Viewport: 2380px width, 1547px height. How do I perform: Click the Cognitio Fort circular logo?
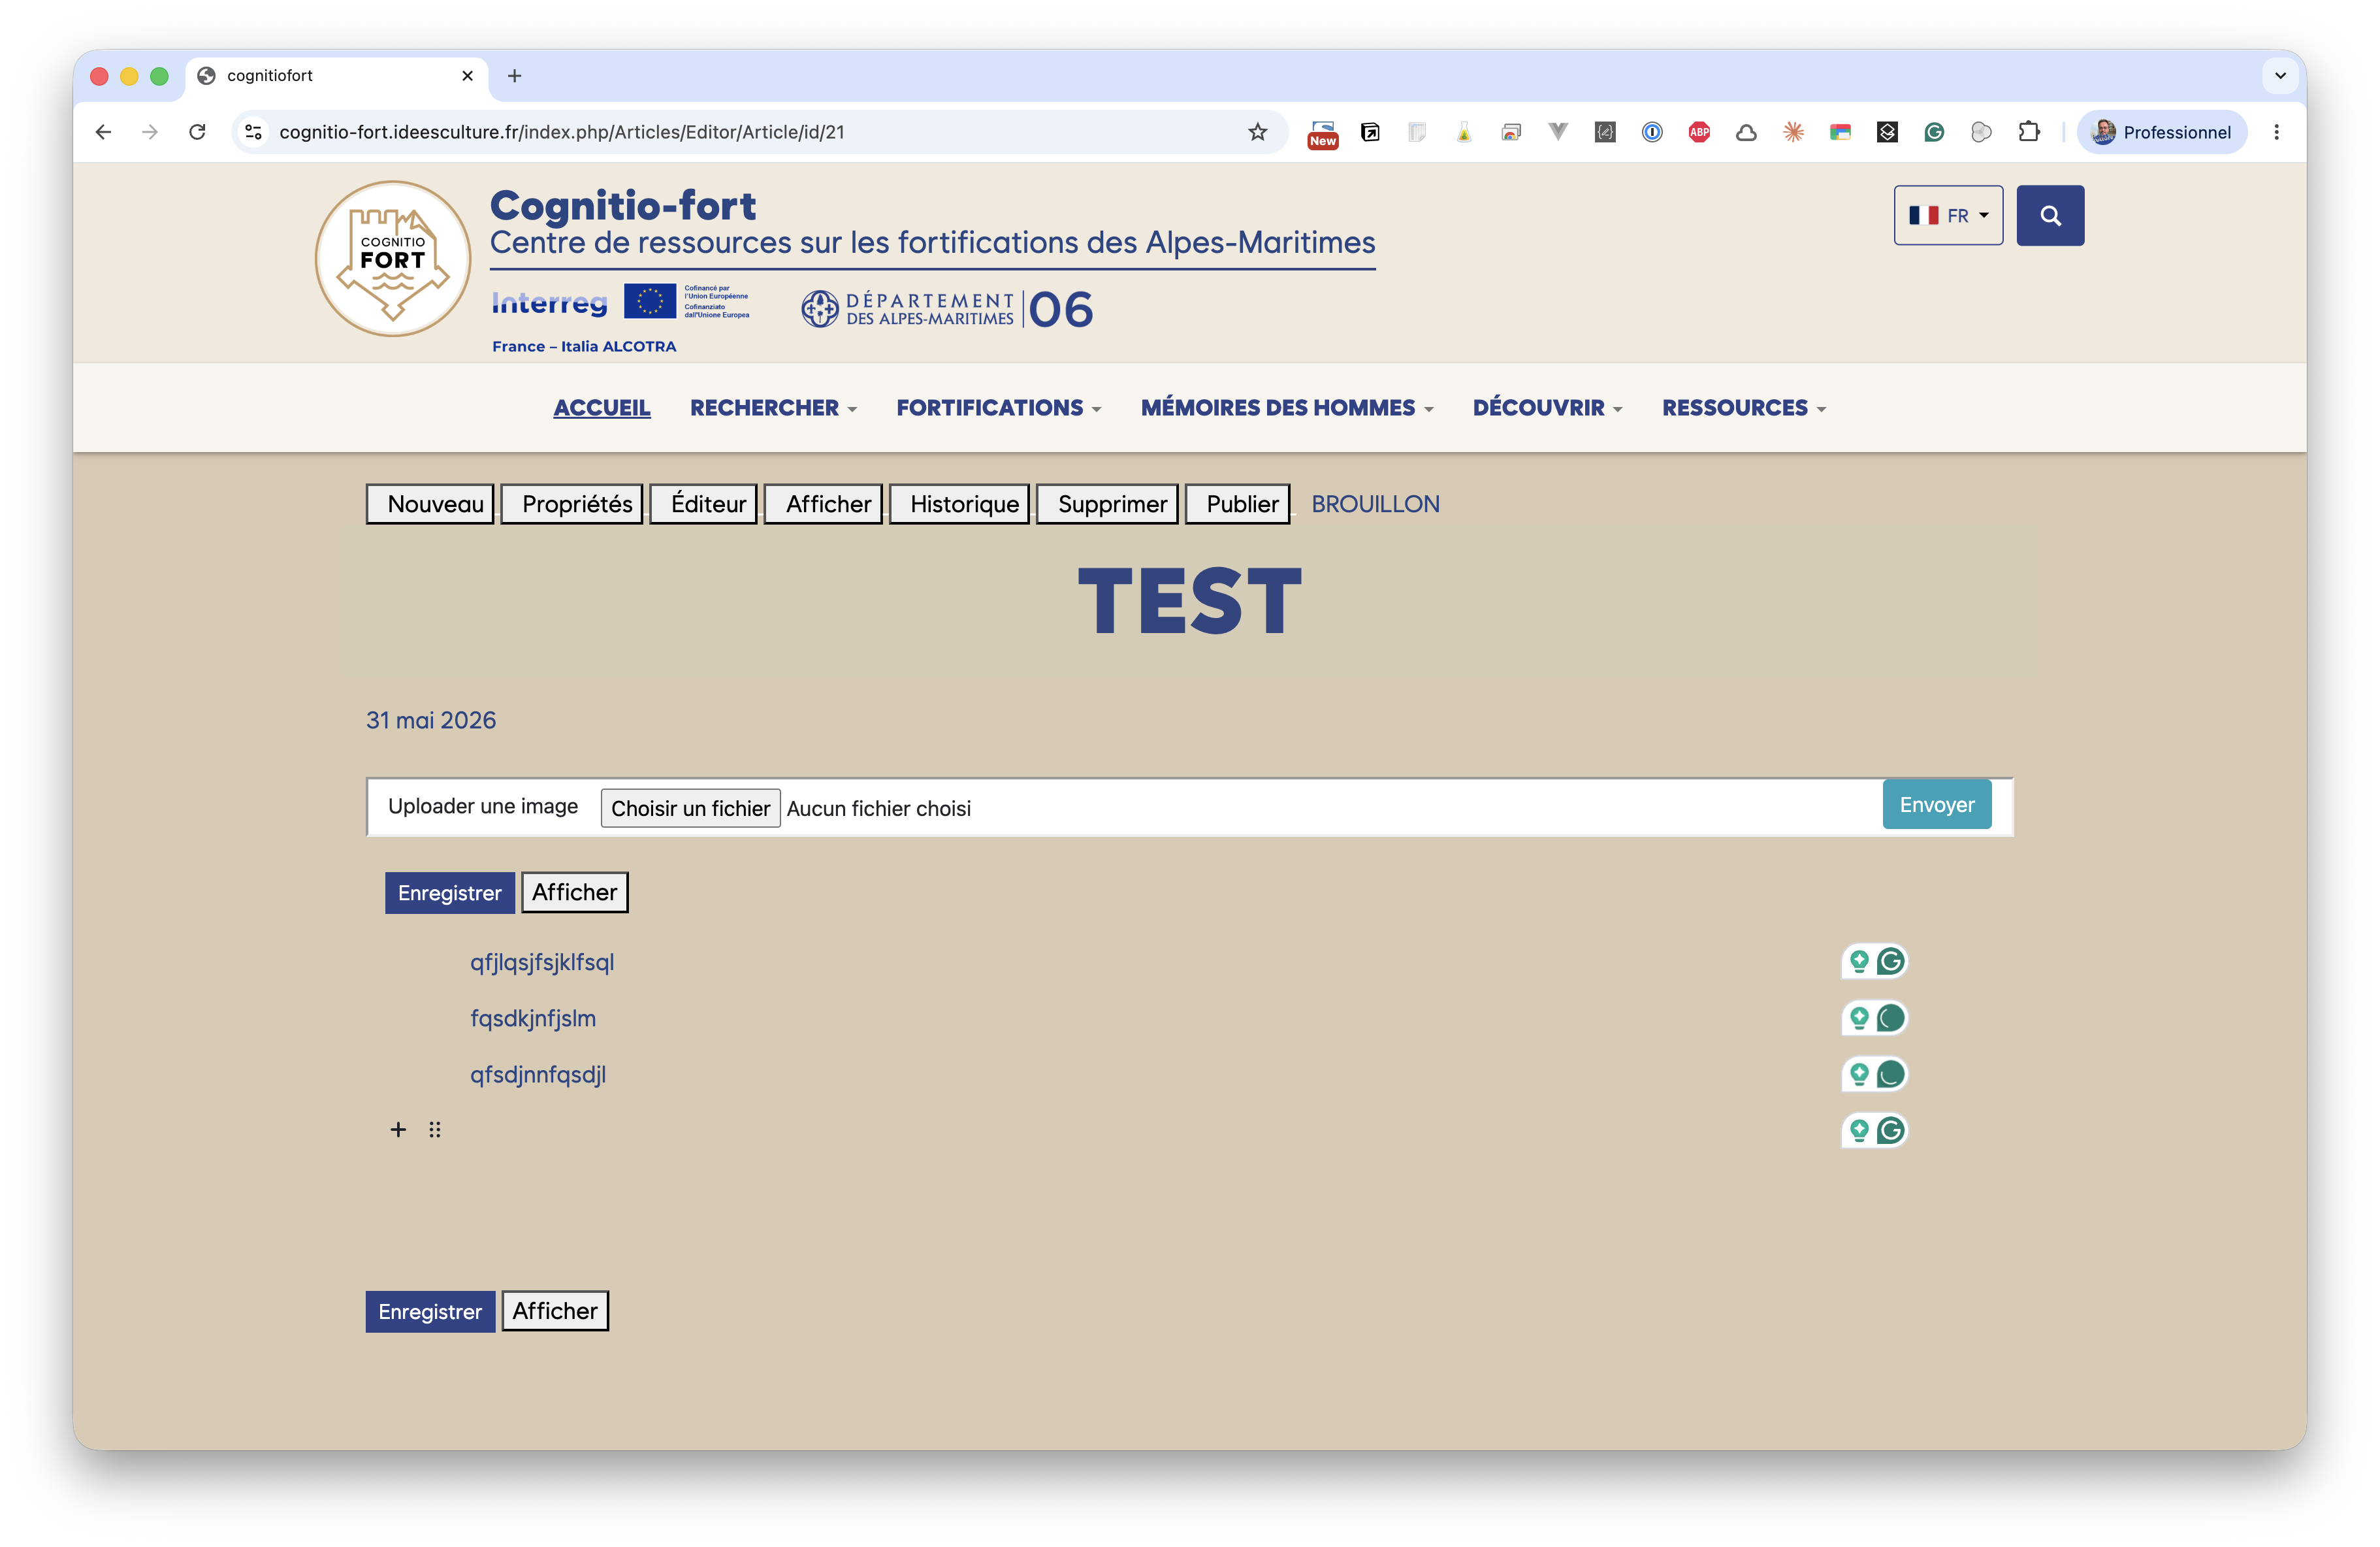tap(393, 259)
